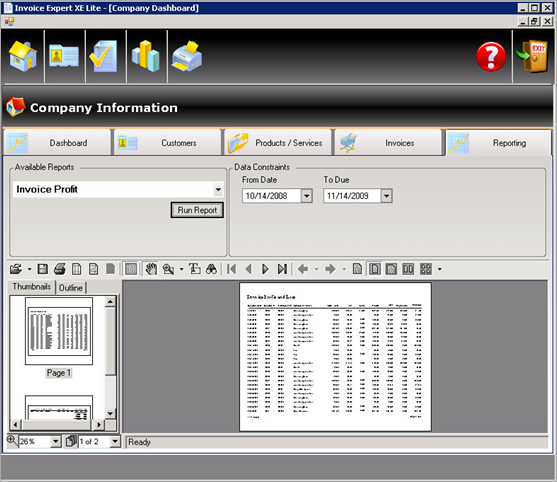557x482 pixels.
Task: Go to the first page of report
Action: (x=232, y=269)
